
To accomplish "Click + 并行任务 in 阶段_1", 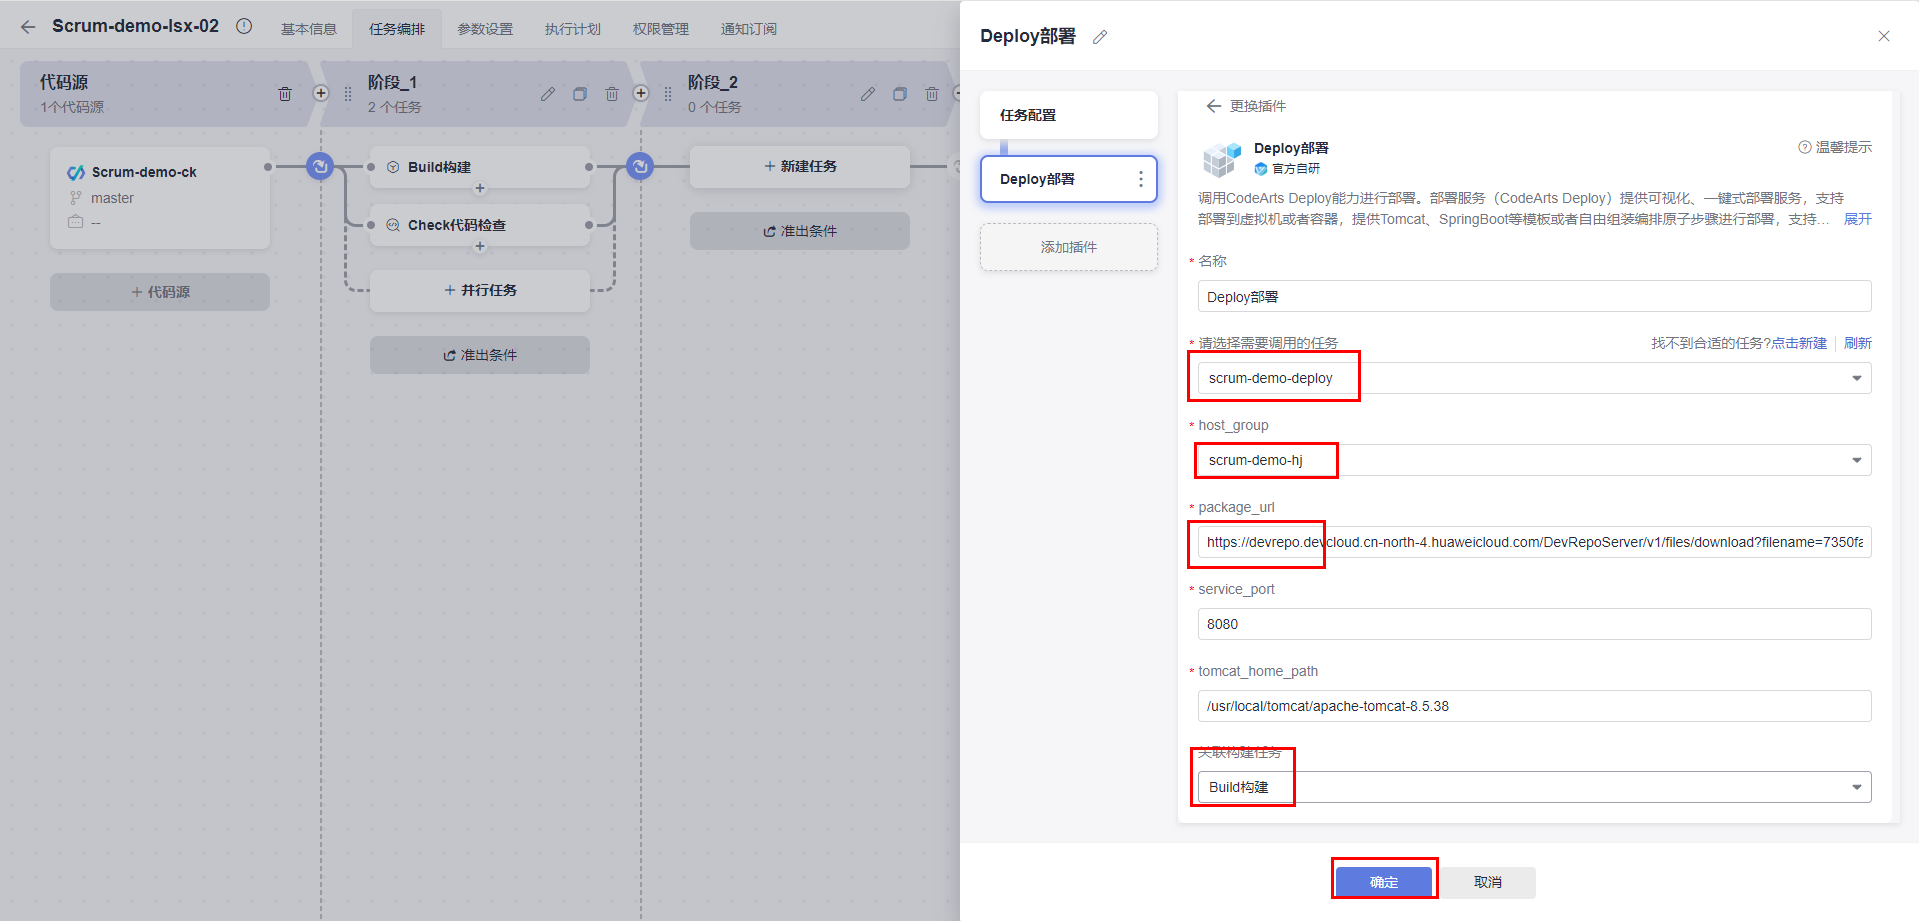I will [x=480, y=290].
